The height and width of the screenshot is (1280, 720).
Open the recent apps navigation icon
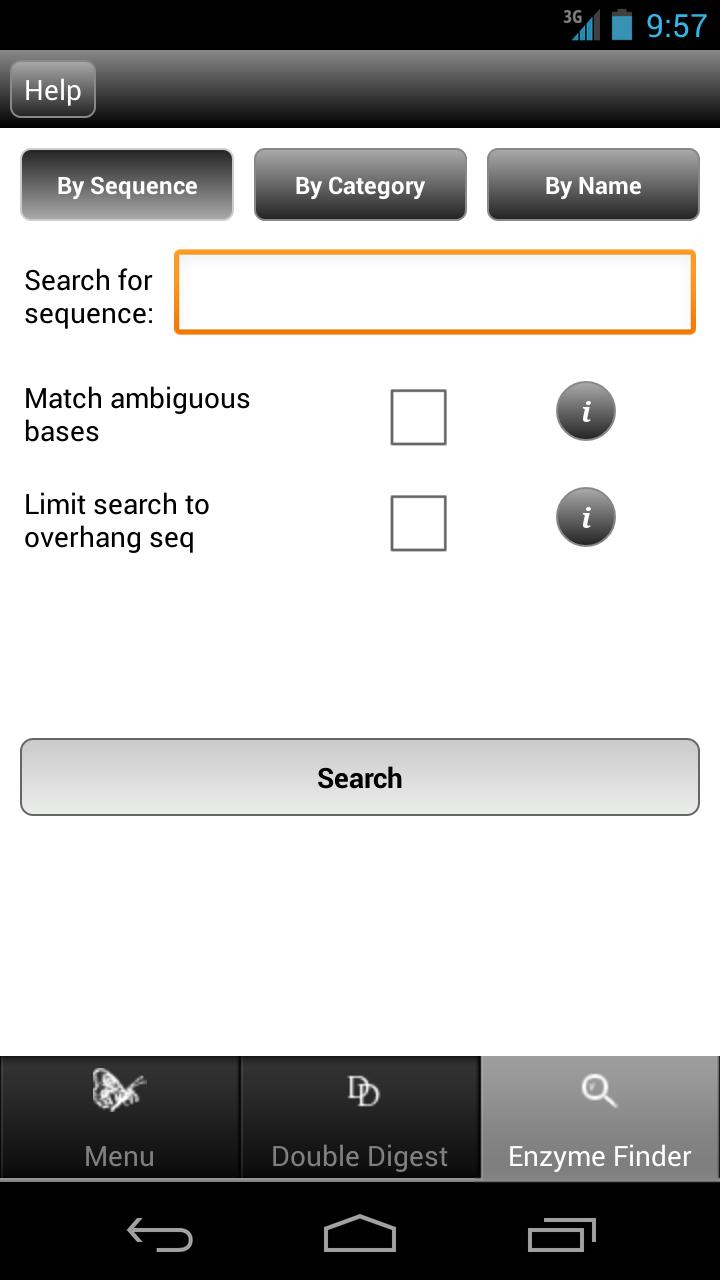point(561,1235)
